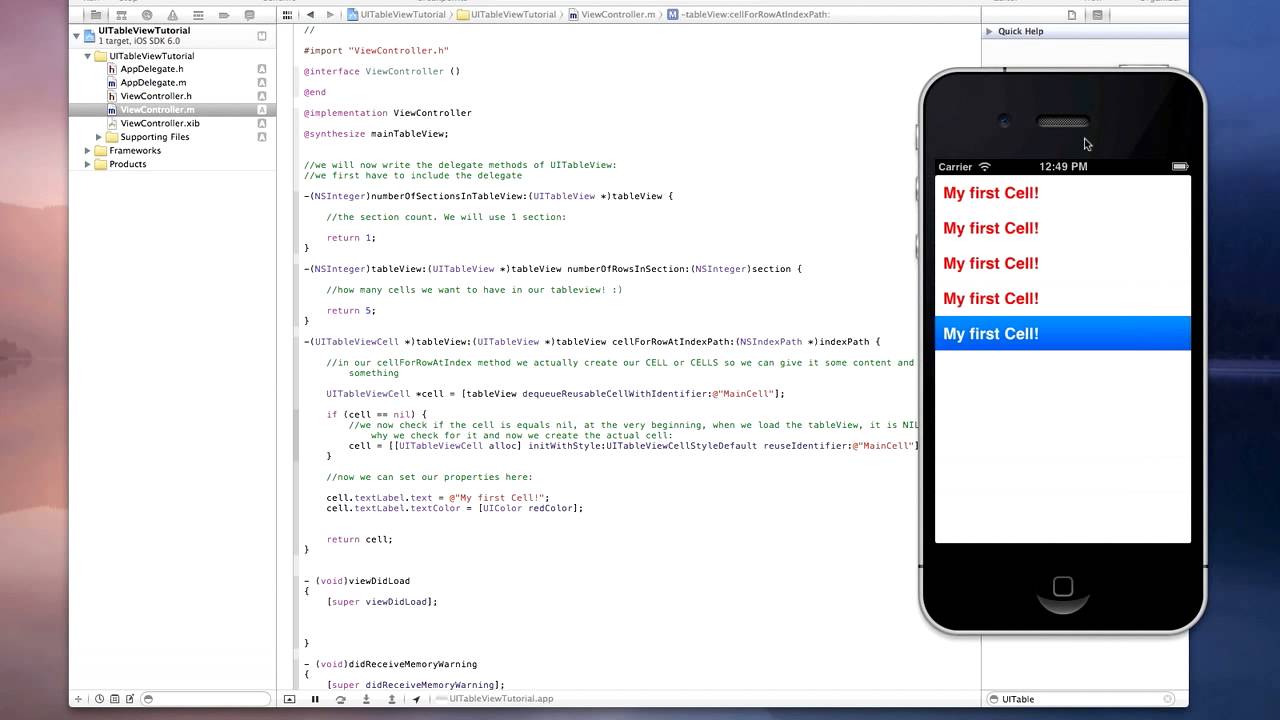The height and width of the screenshot is (720, 1280).
Task: Expand the Frameworks group
Action: pos(88,150)
